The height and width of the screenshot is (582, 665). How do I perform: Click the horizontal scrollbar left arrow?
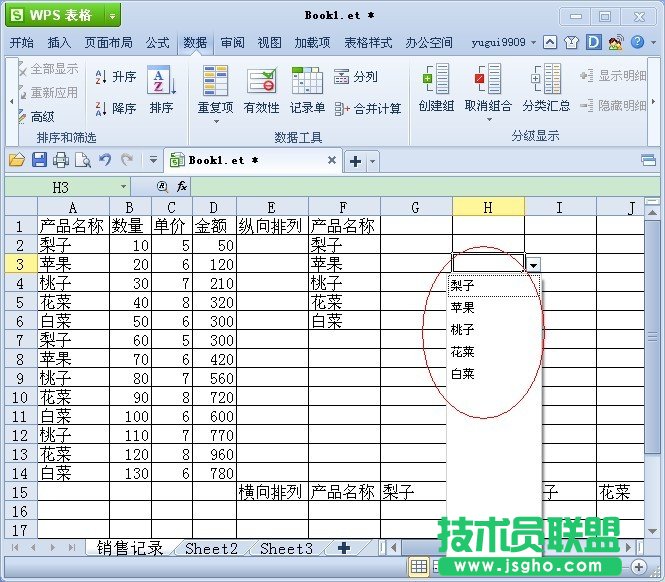pyautogui.click(x=394, y=547)
